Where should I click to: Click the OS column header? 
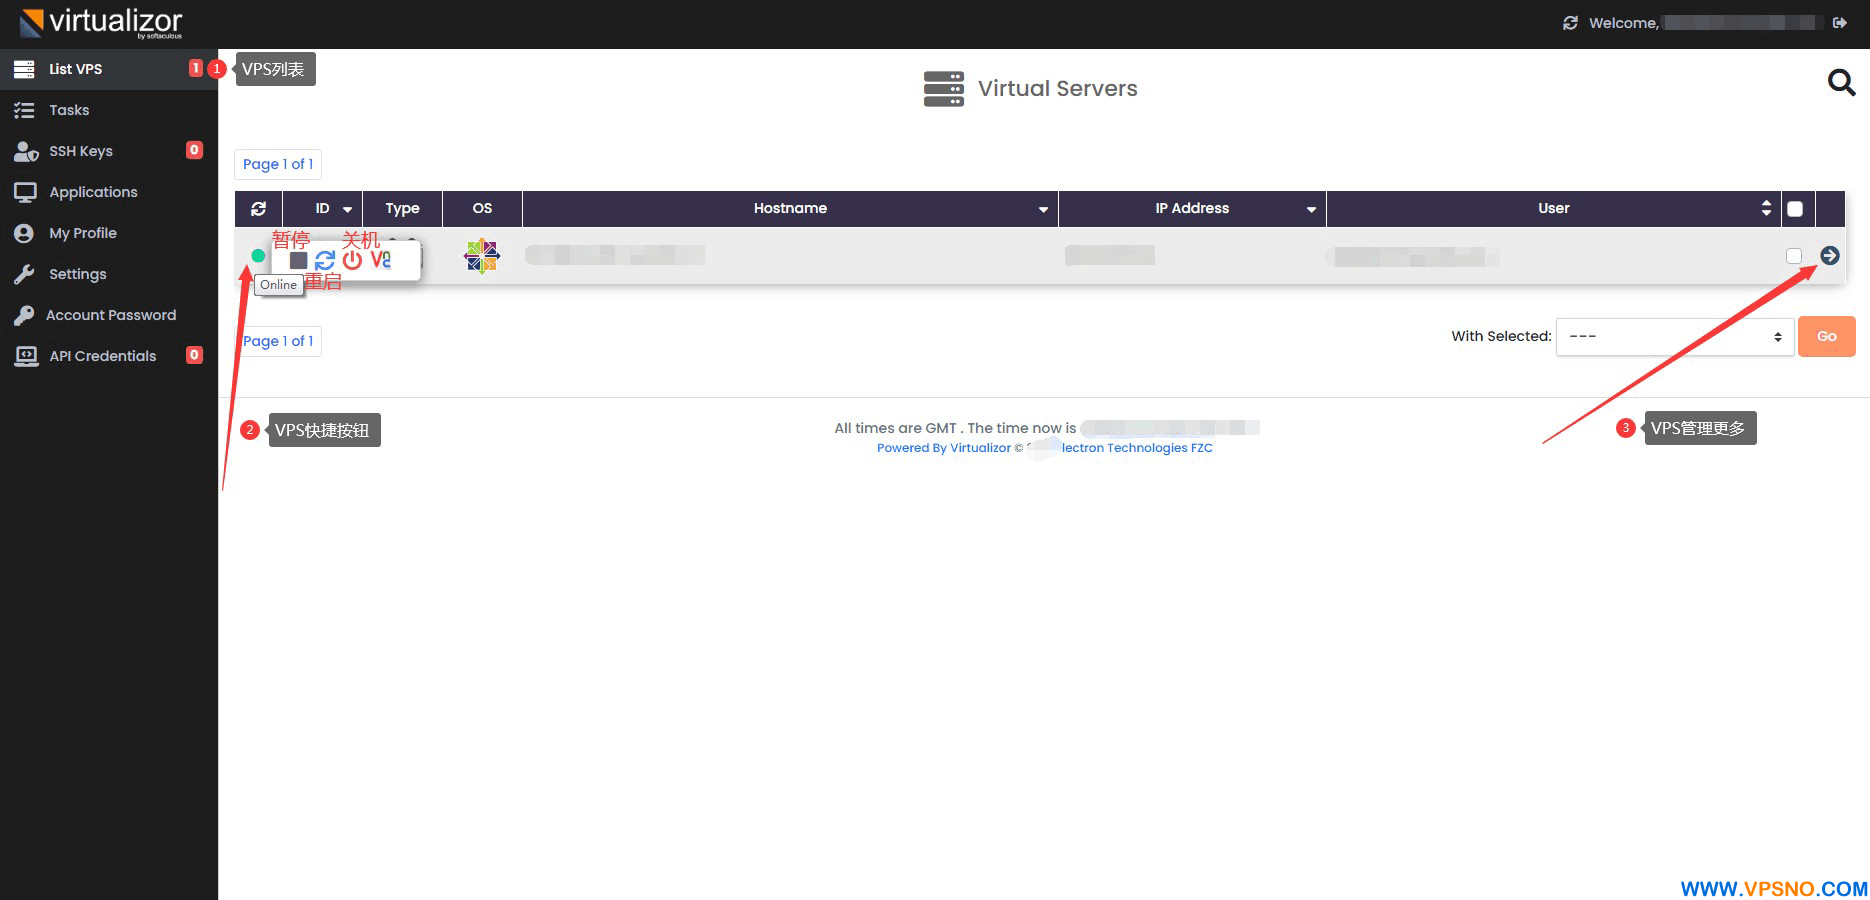click(482, 208)
